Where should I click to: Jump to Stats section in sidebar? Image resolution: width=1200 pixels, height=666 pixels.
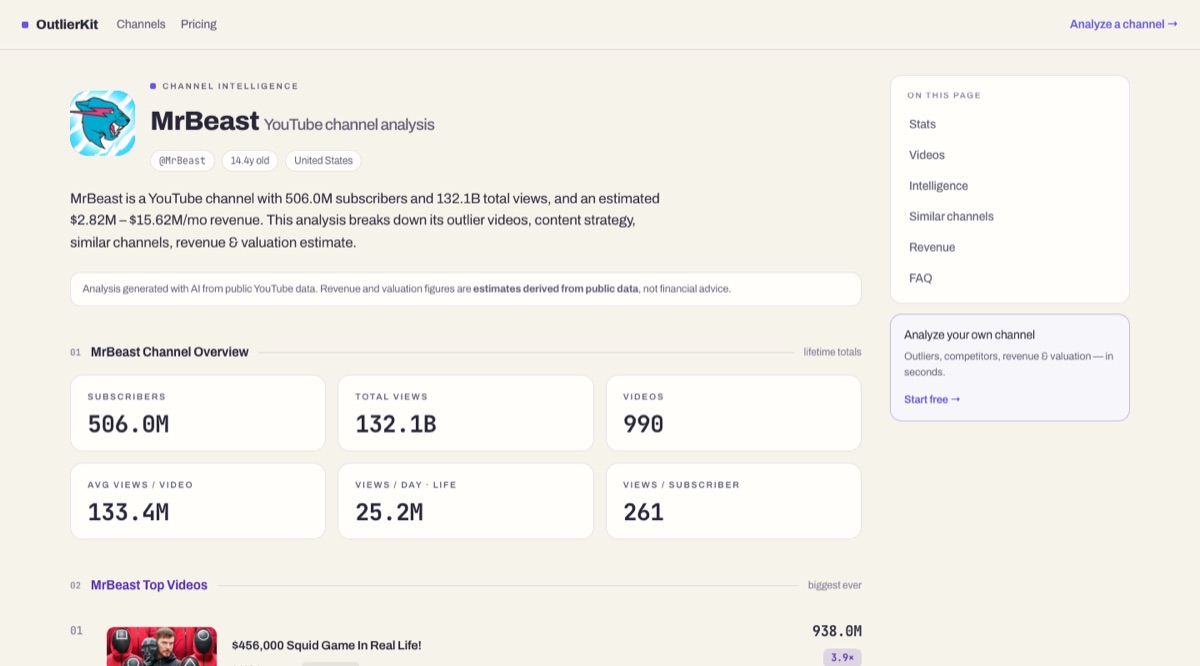922,124
